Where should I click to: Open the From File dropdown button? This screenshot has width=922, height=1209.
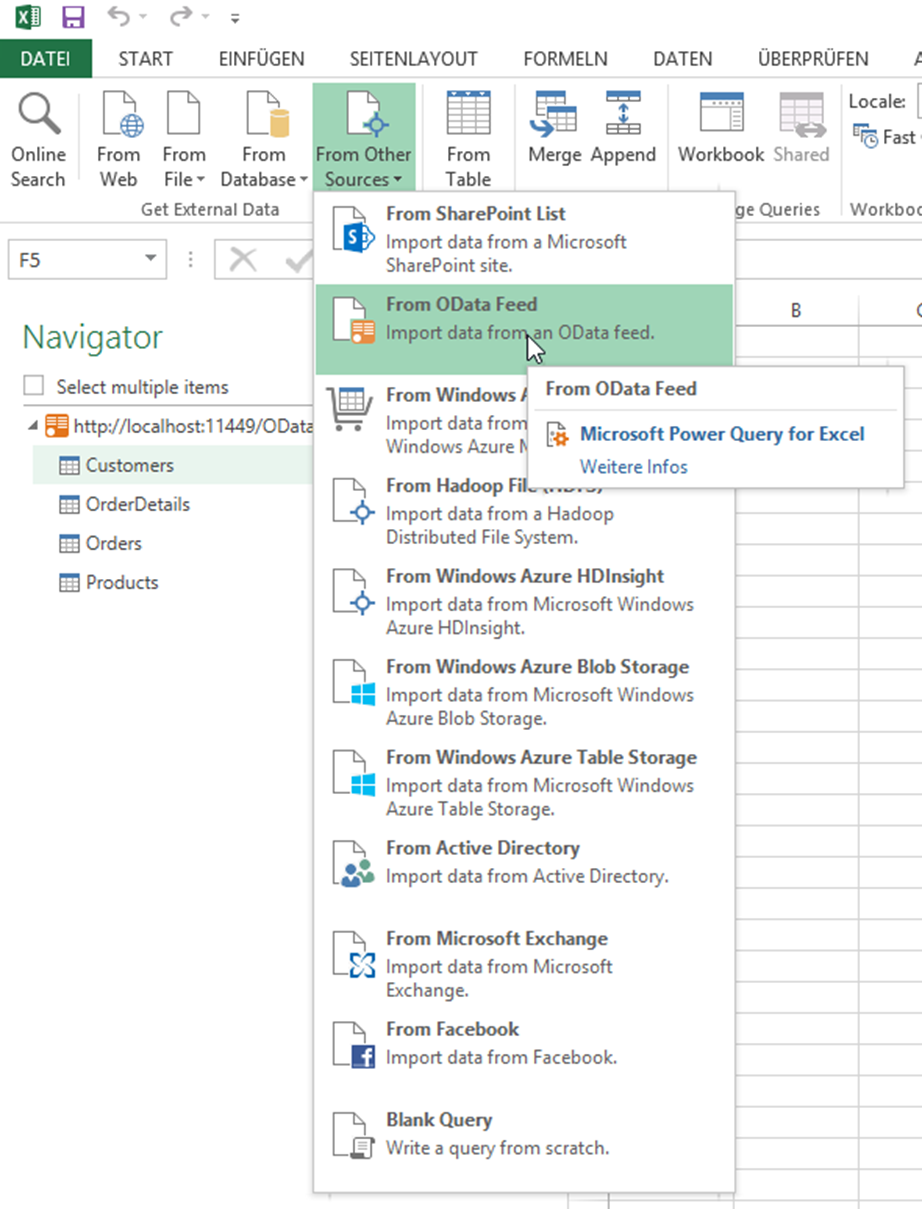[184, 140]
